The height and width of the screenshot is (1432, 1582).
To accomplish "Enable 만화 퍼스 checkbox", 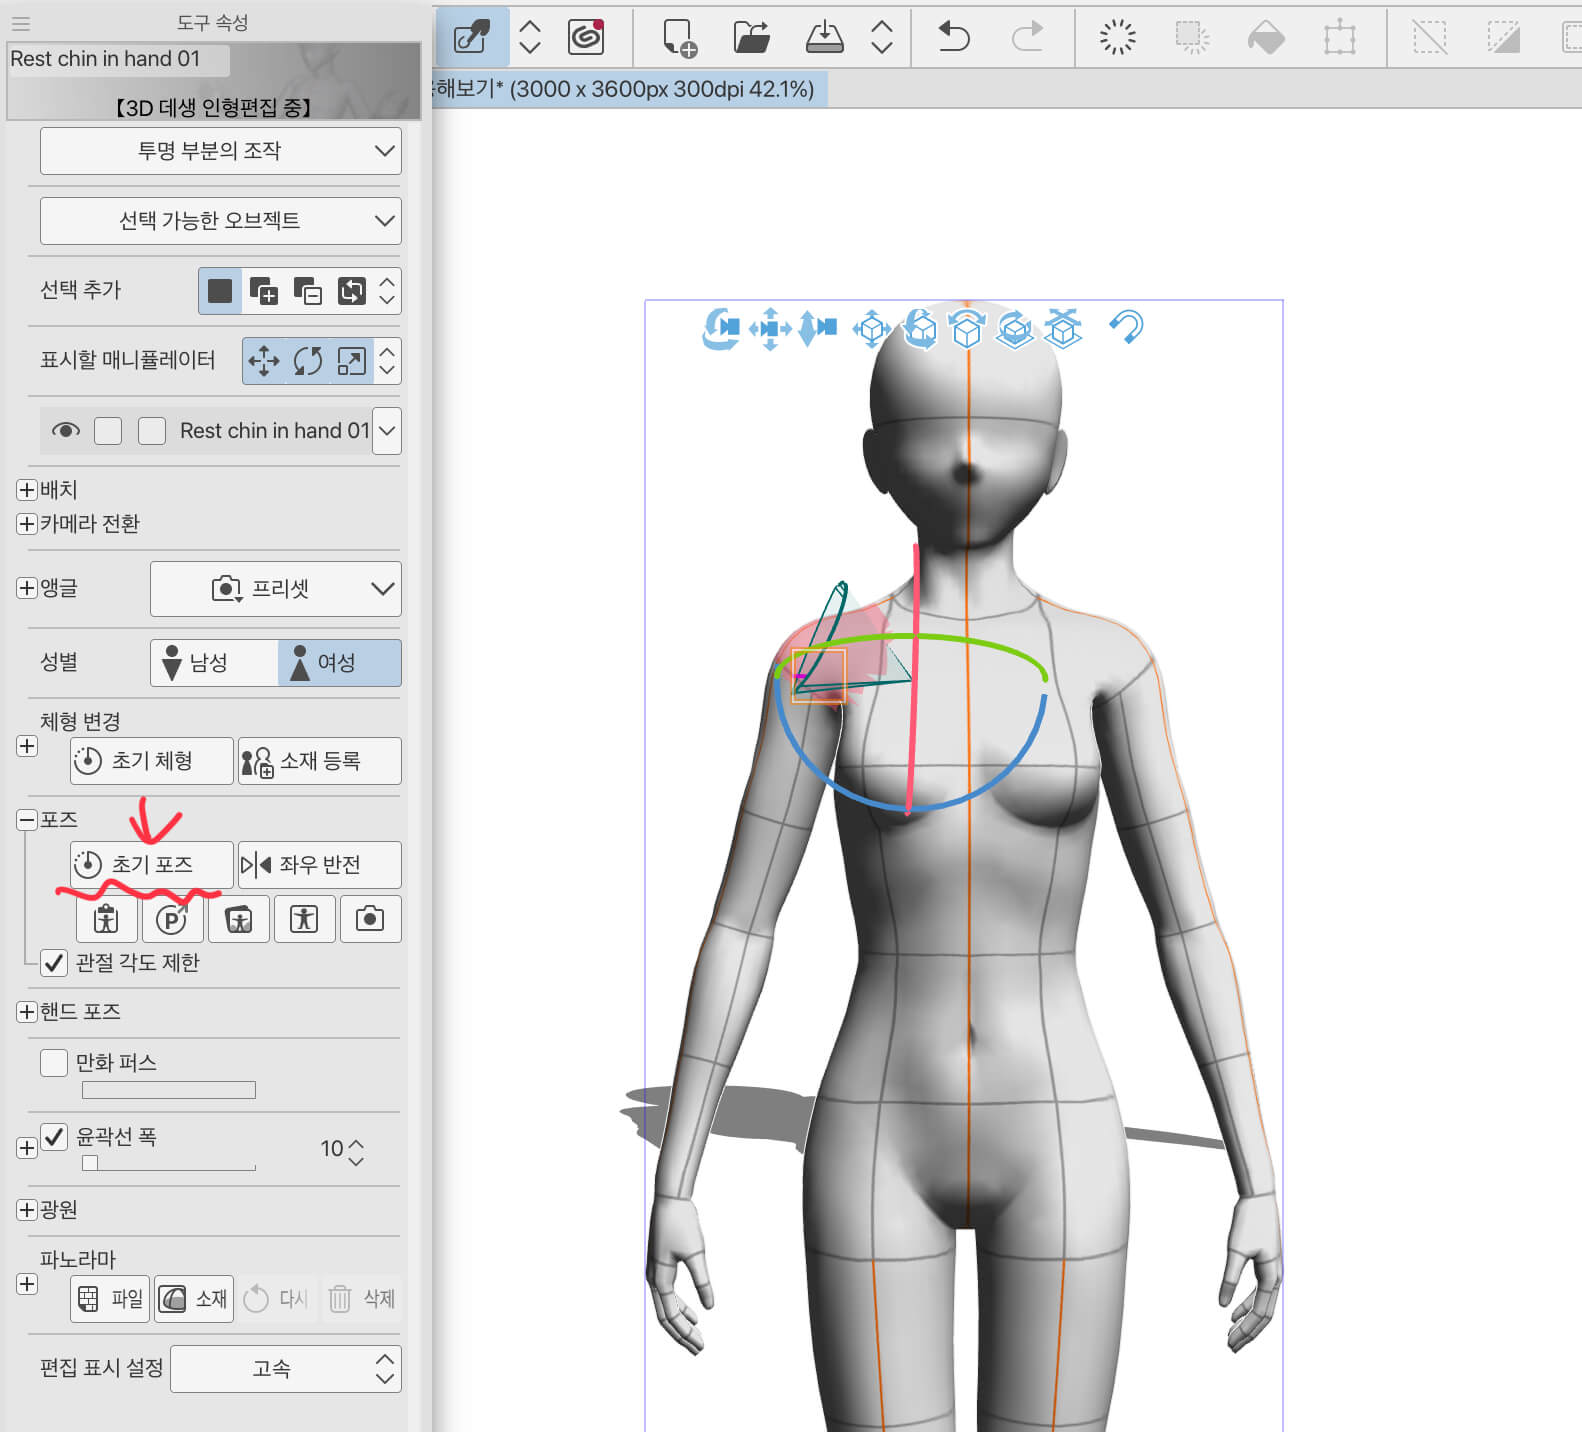I will (x=54, y=1062).
